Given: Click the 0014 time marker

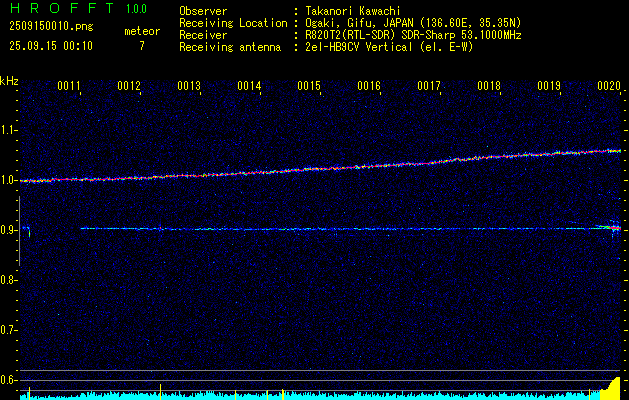Looking at the screenshot, I should coord(249,85).
